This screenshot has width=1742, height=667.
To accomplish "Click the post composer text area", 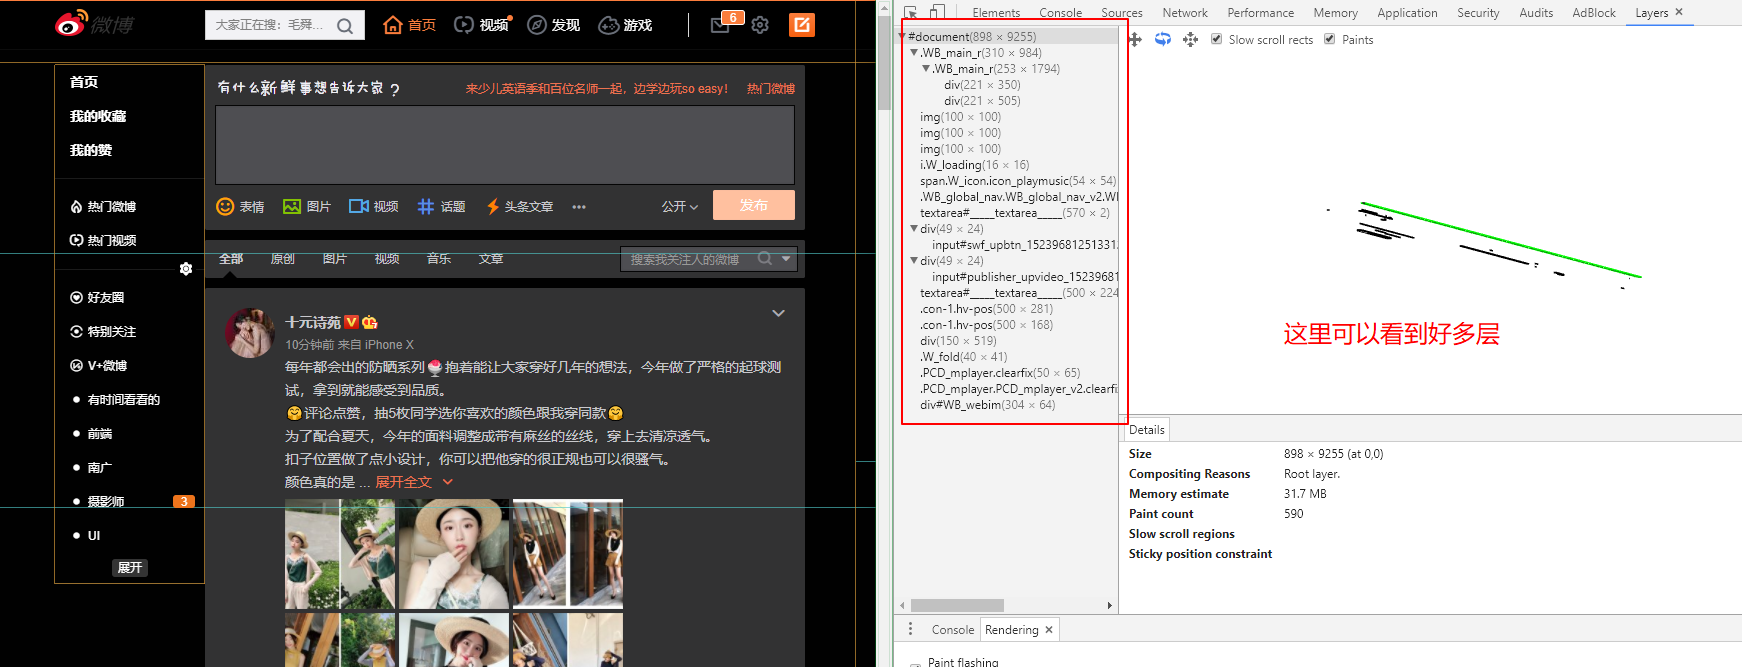I will [x=505, y=145].
